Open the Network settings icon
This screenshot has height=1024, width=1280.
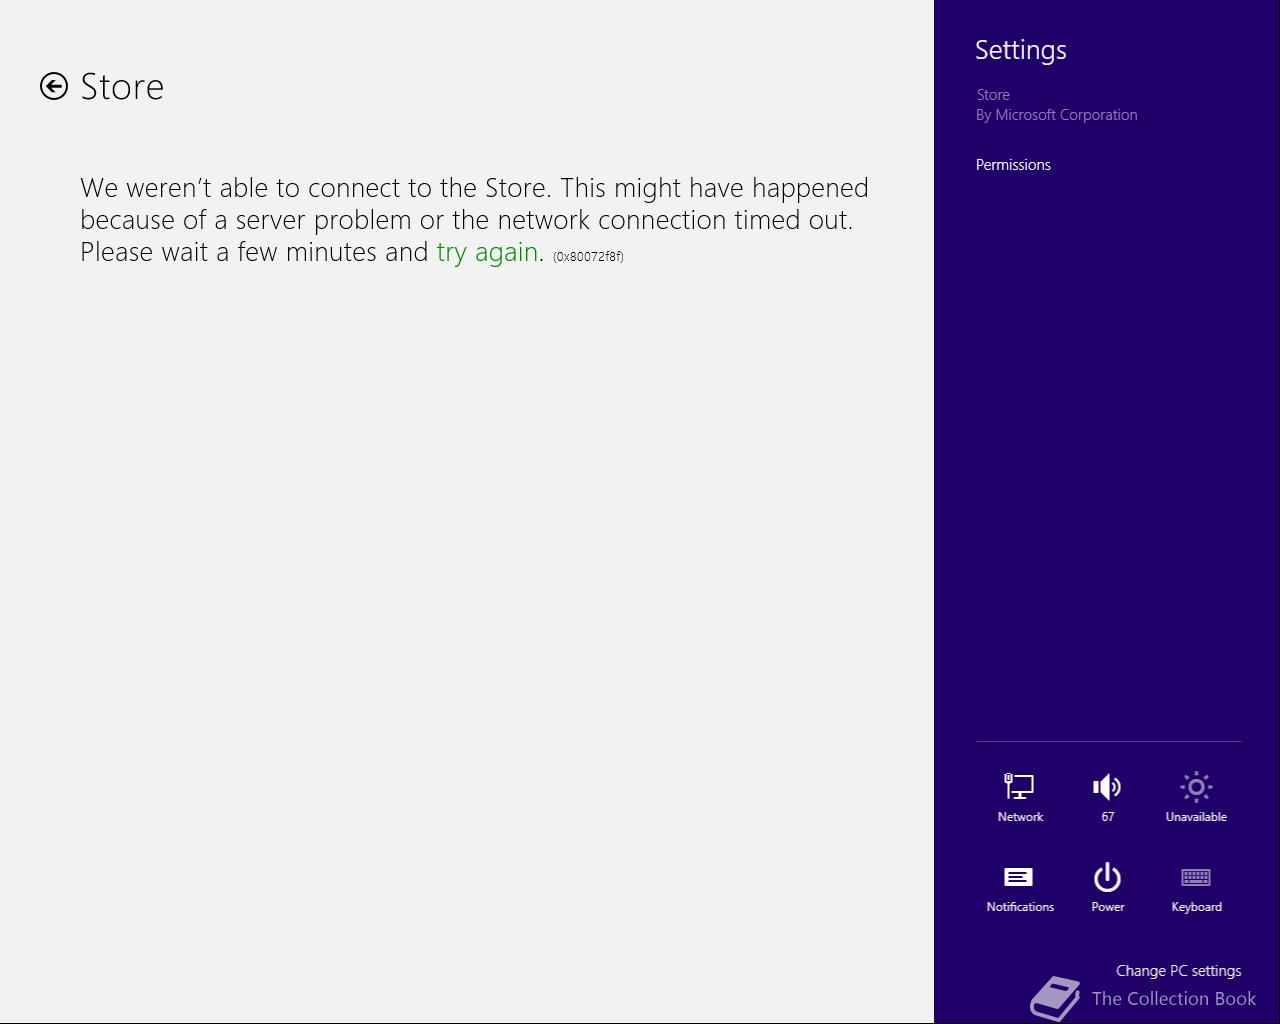1020,797
